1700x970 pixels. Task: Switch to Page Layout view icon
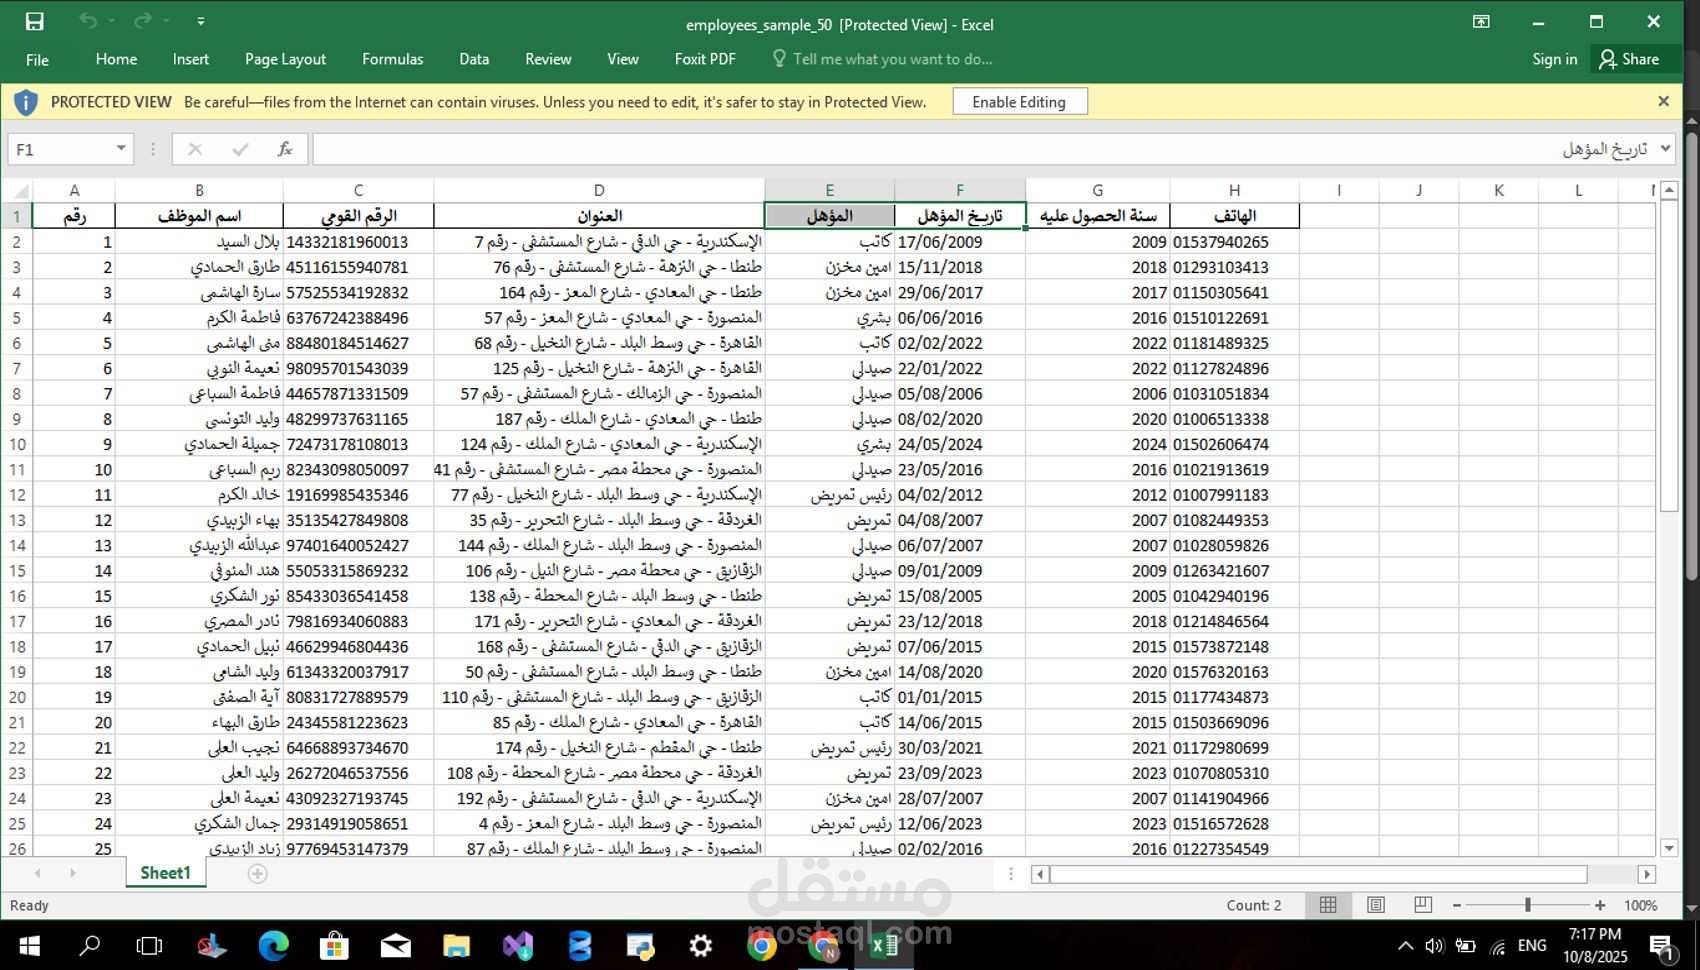1376,905
